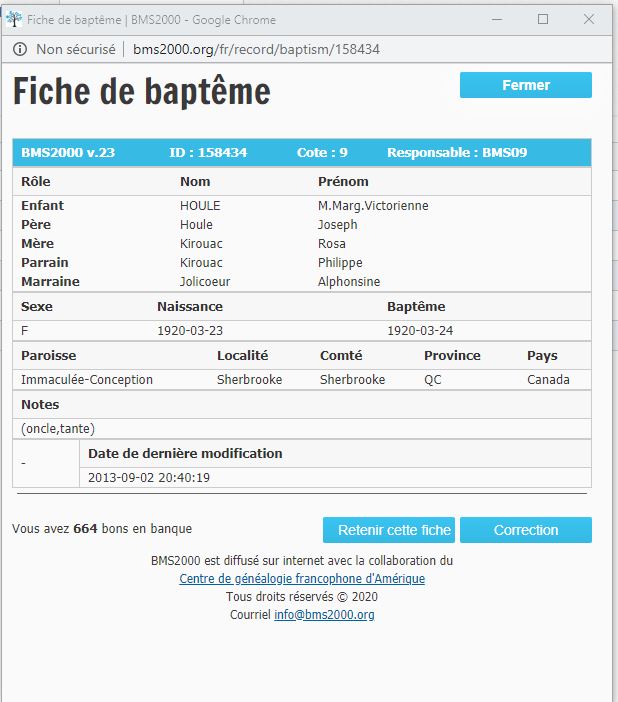Click godmother's first name Alphonsine
The height and width of the screenshot is (702, 618).
point(349,282)
